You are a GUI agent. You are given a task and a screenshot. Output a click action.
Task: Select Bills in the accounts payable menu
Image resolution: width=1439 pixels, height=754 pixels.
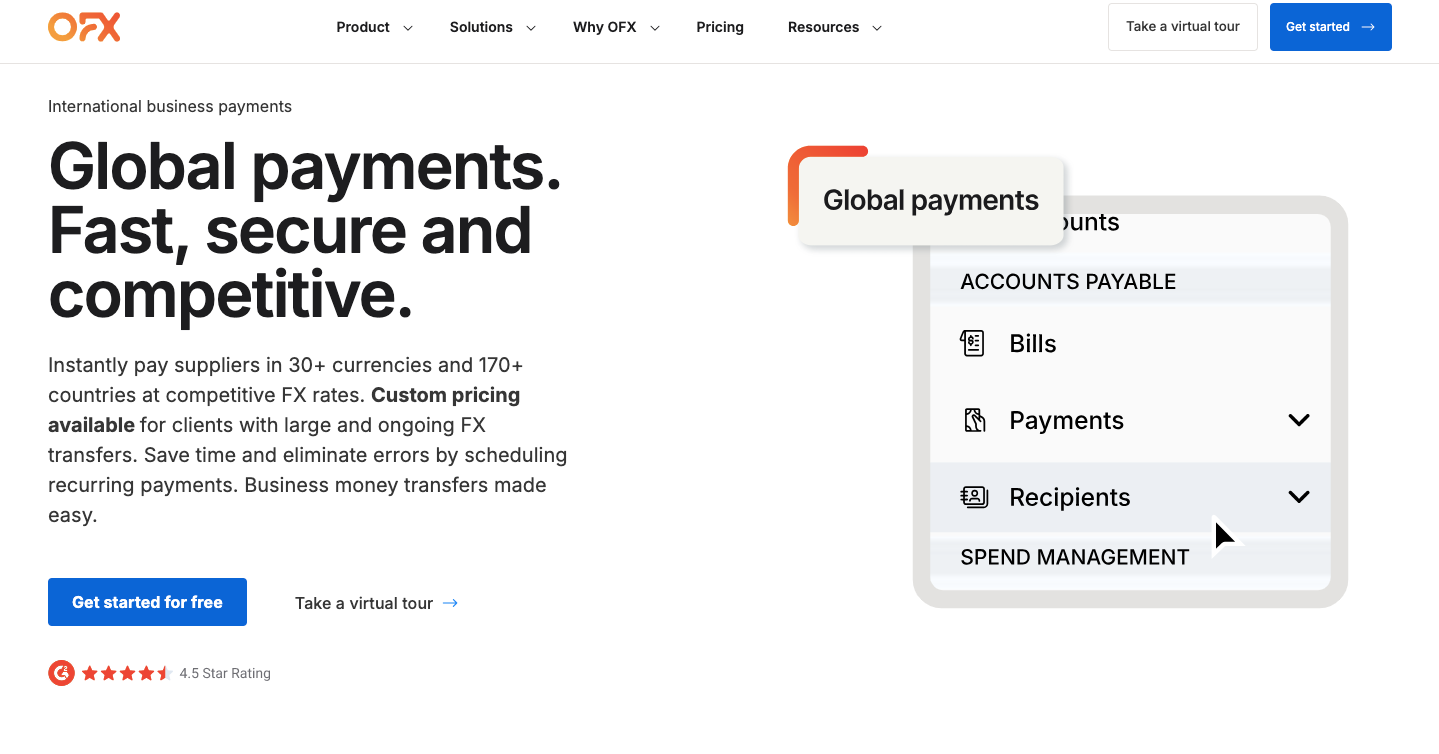tap(1130, 344)
